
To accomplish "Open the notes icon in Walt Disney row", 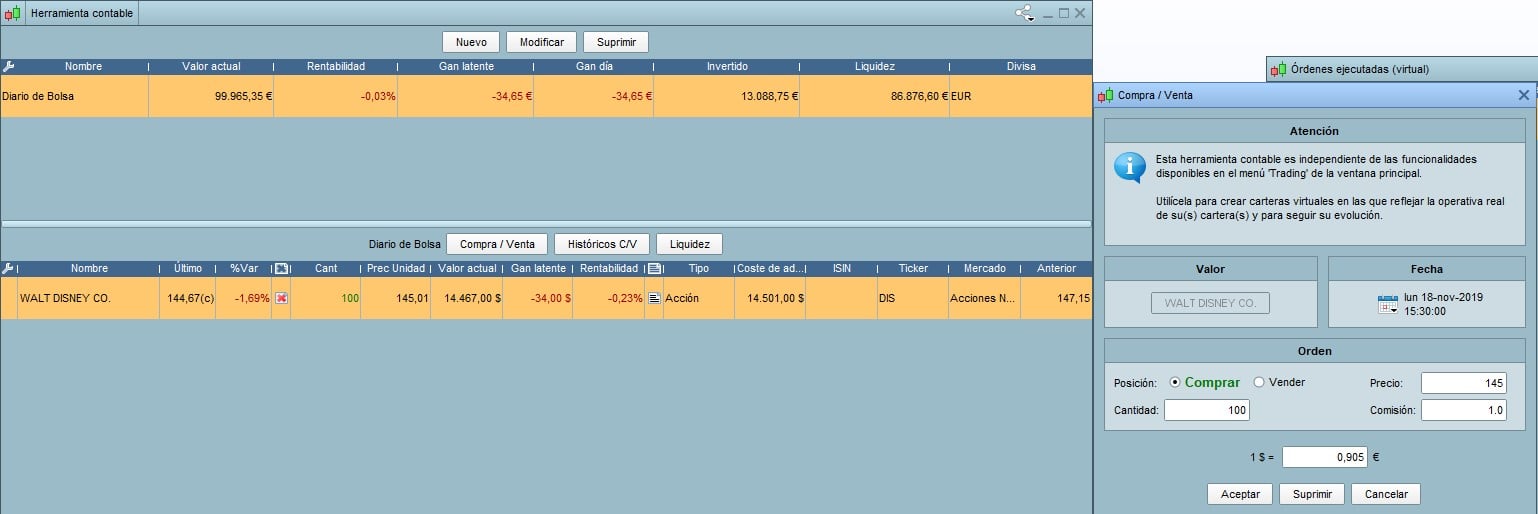I will coord(654,299).
